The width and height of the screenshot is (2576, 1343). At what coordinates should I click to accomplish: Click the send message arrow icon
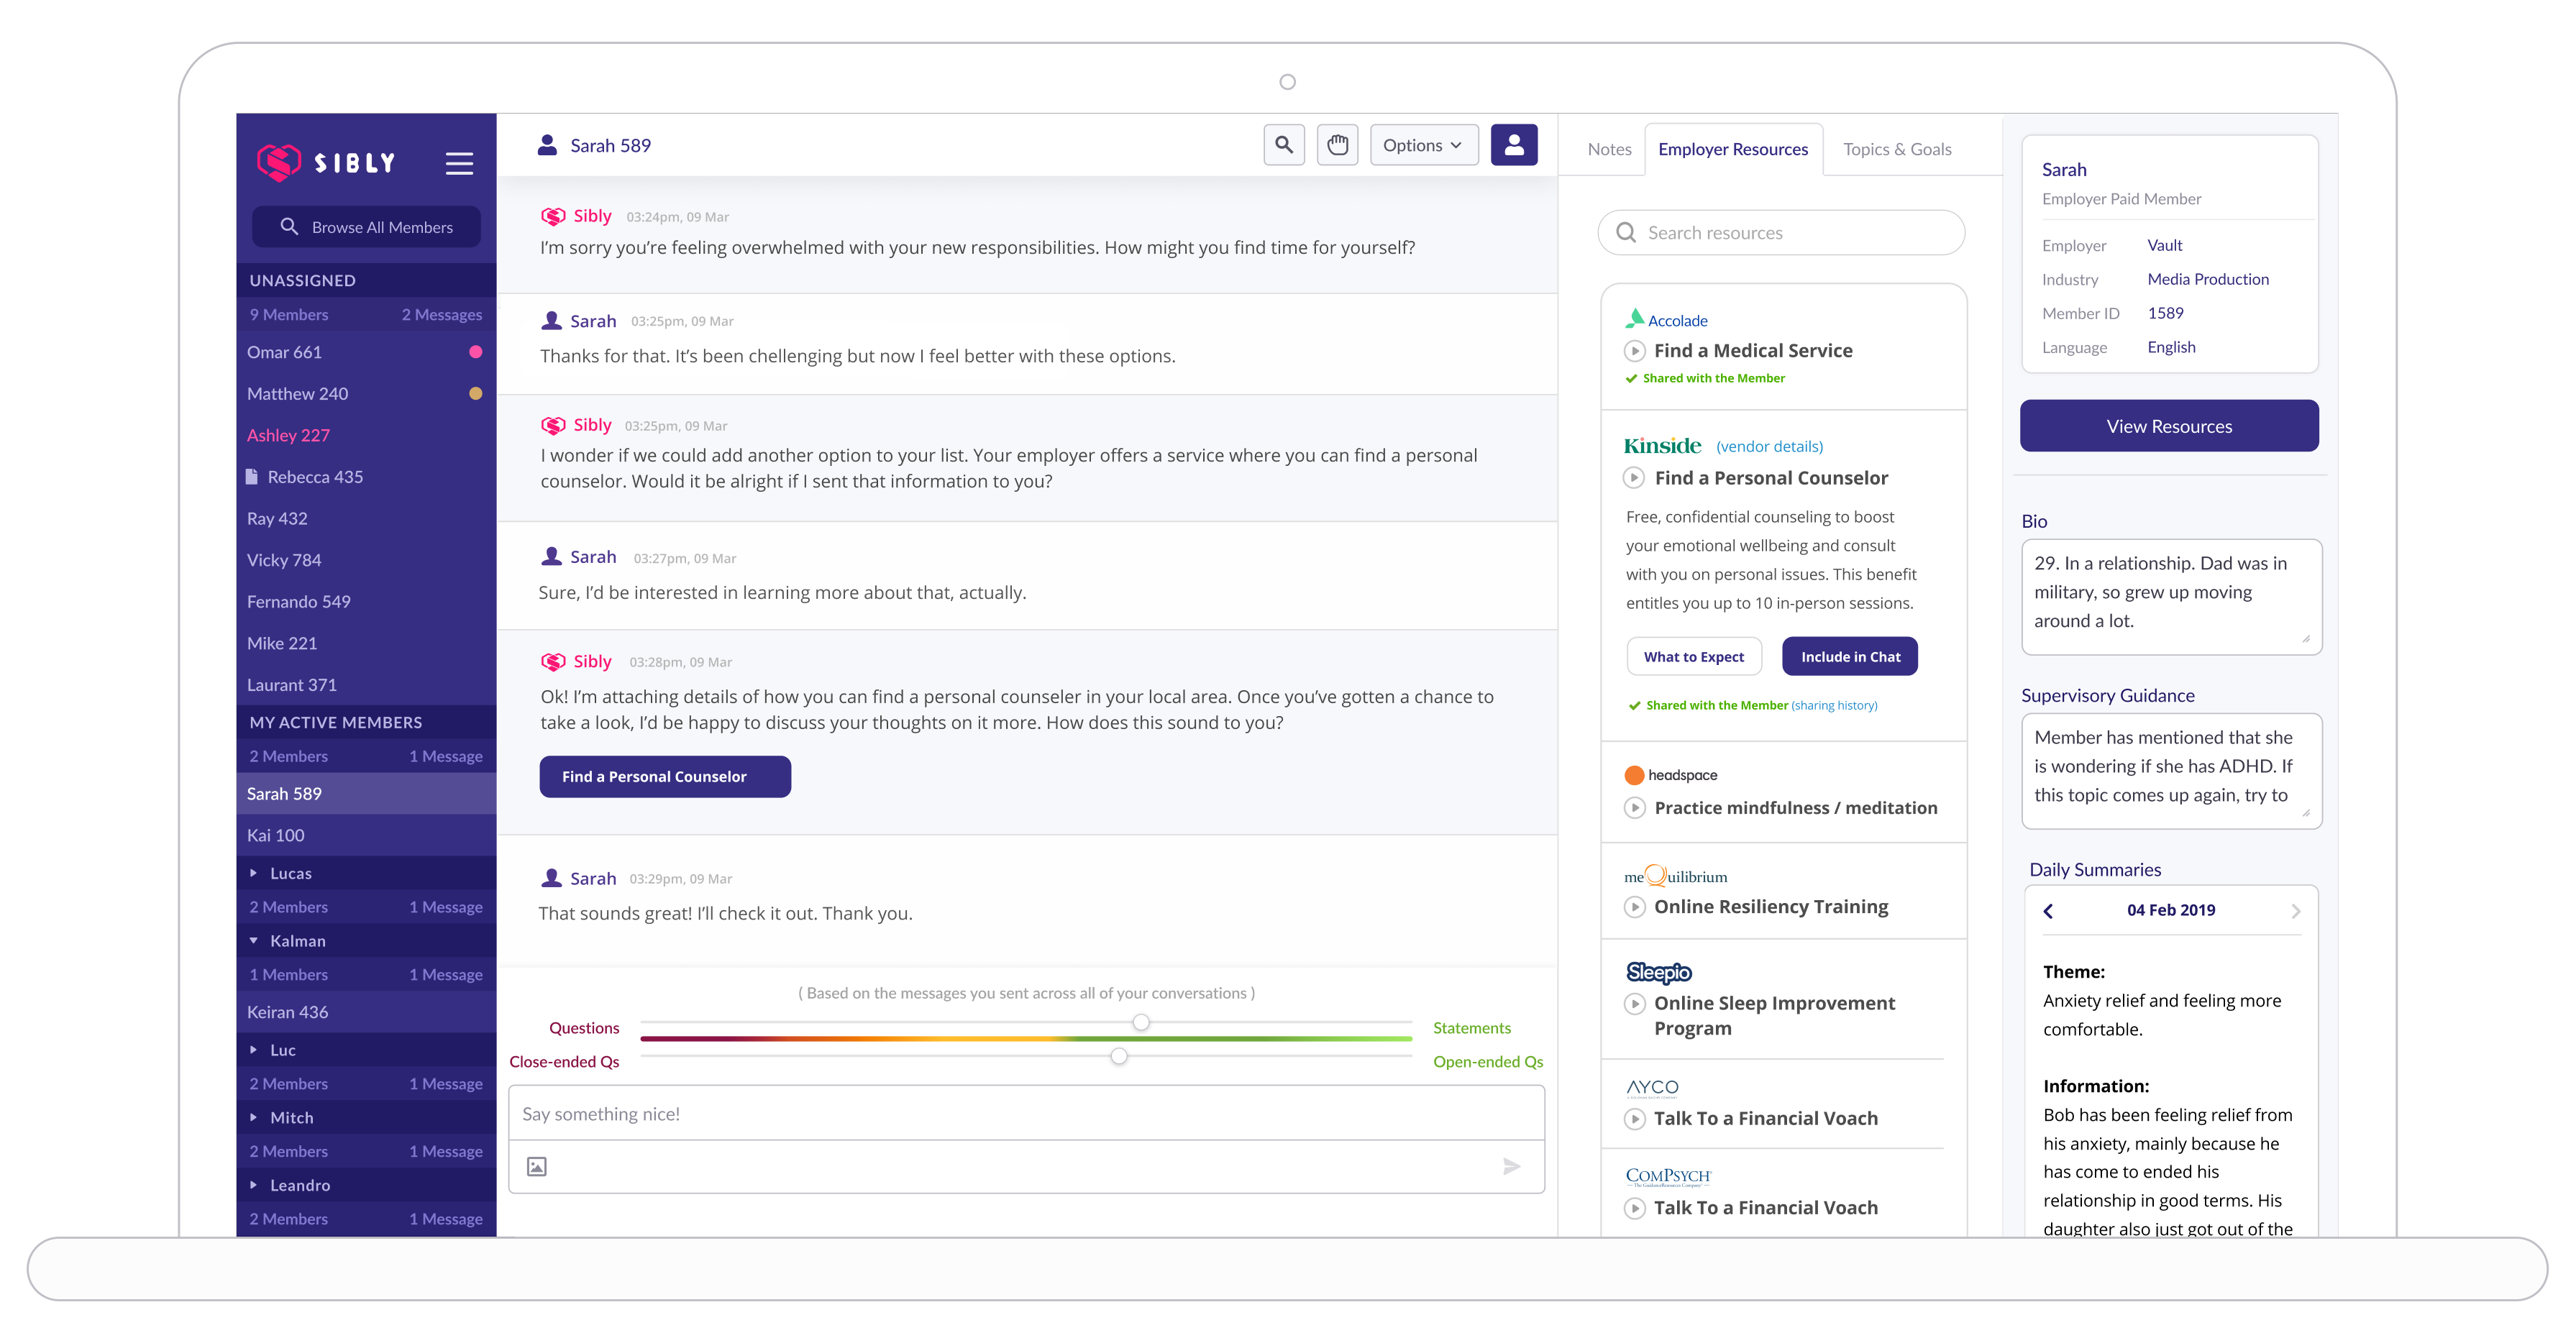tap(1511, 1166)
